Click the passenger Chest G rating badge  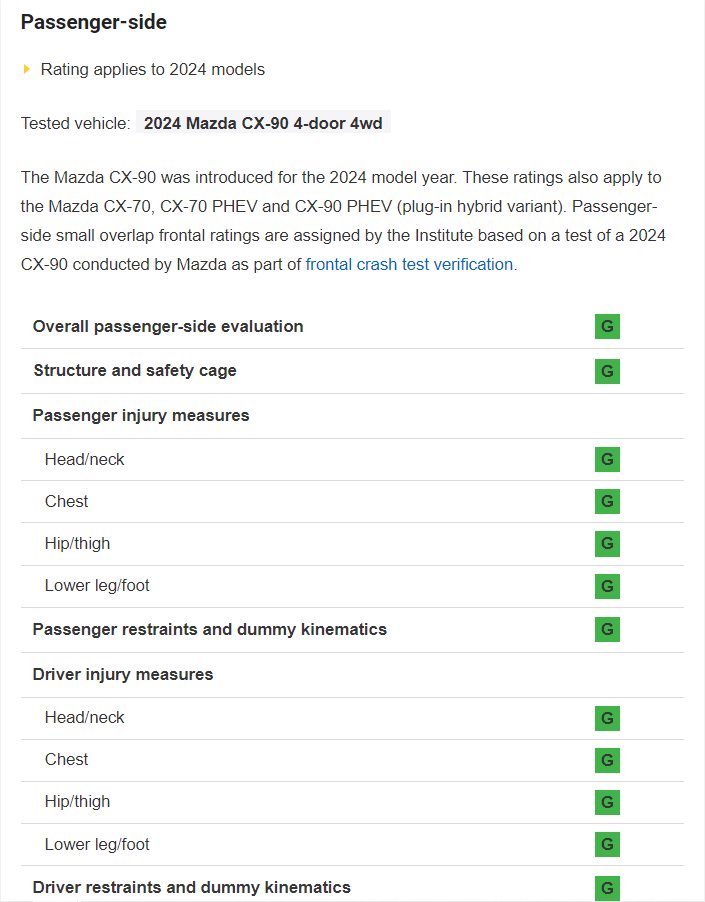pyautogui.click(x=607, y=502)
